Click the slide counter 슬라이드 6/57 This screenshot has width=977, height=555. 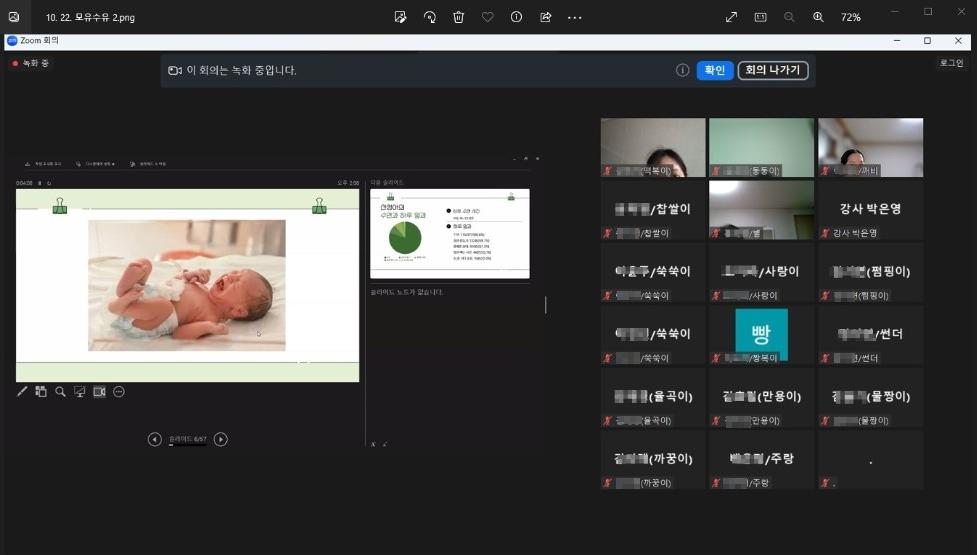[188, 439]
